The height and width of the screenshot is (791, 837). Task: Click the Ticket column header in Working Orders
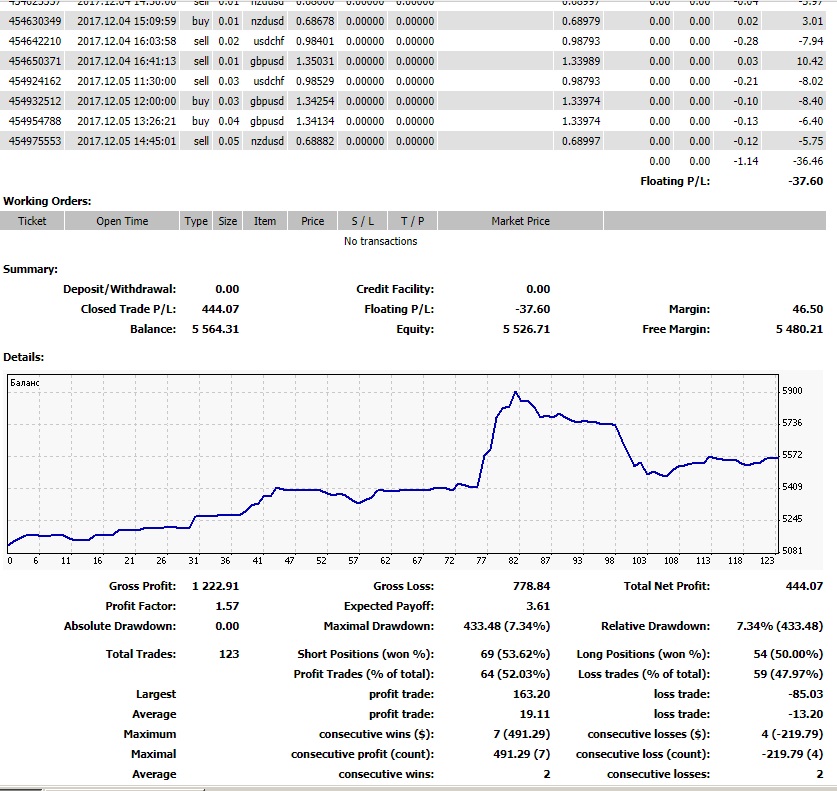[32, 221]
